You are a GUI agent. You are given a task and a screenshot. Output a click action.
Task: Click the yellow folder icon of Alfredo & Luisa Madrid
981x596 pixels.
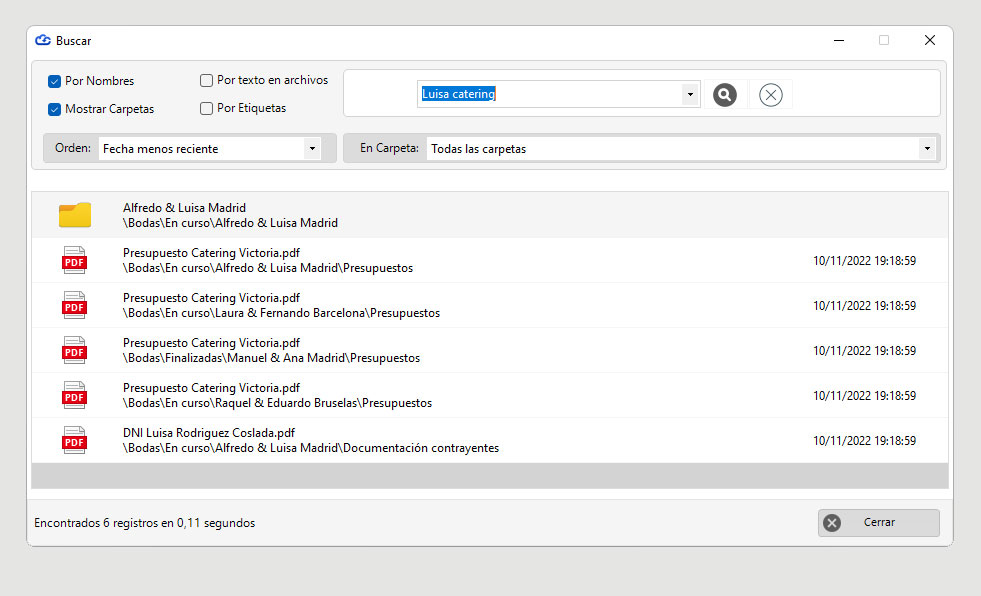[x=75, y=215]
